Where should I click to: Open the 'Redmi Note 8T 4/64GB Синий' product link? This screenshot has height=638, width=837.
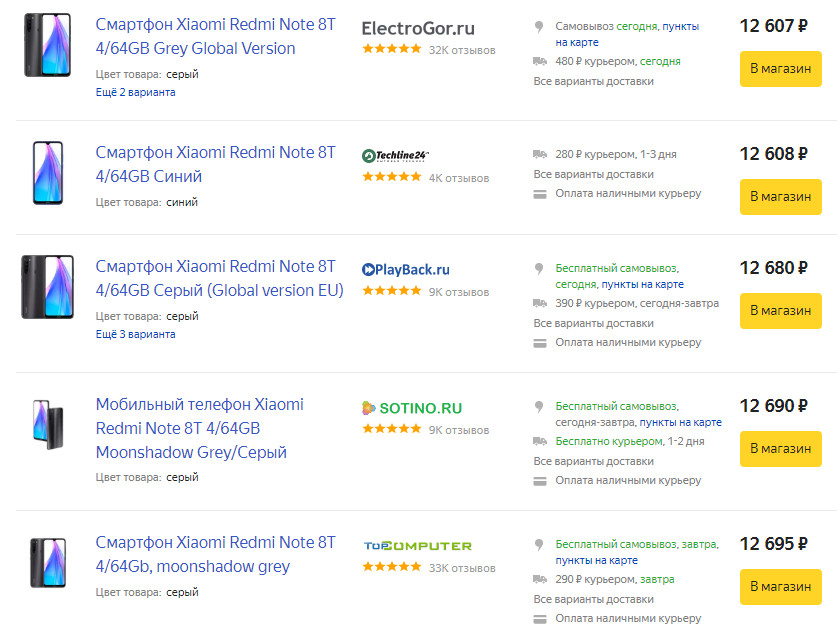pyautogui.click(x=216, y=164)
